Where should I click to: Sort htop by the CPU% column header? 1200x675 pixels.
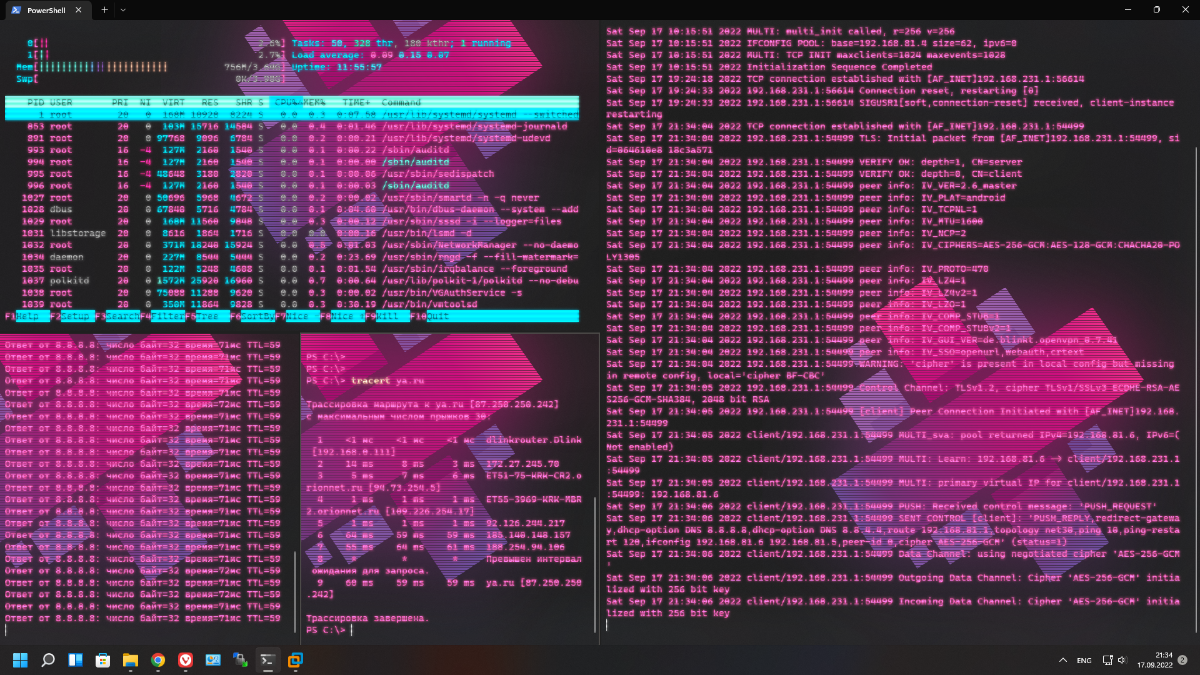tap(288, 102)
